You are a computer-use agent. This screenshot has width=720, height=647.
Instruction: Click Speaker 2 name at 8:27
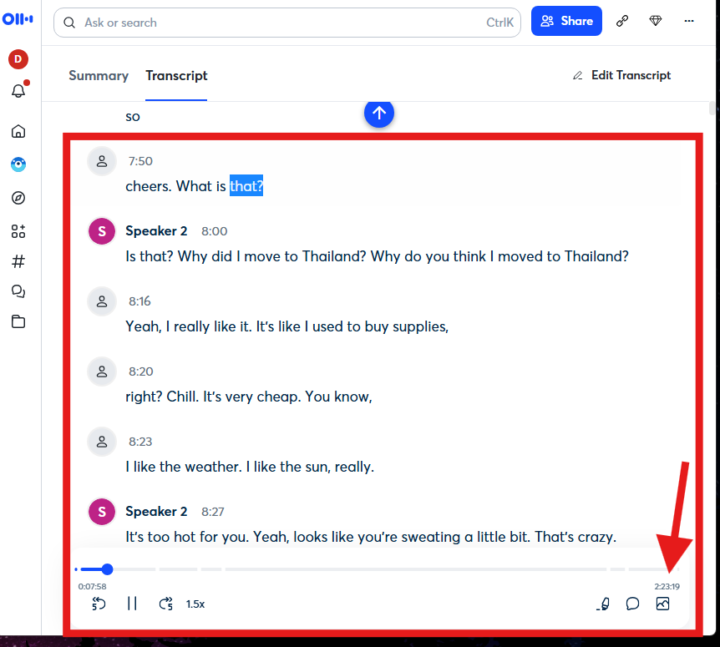click(x=156, y=512)
